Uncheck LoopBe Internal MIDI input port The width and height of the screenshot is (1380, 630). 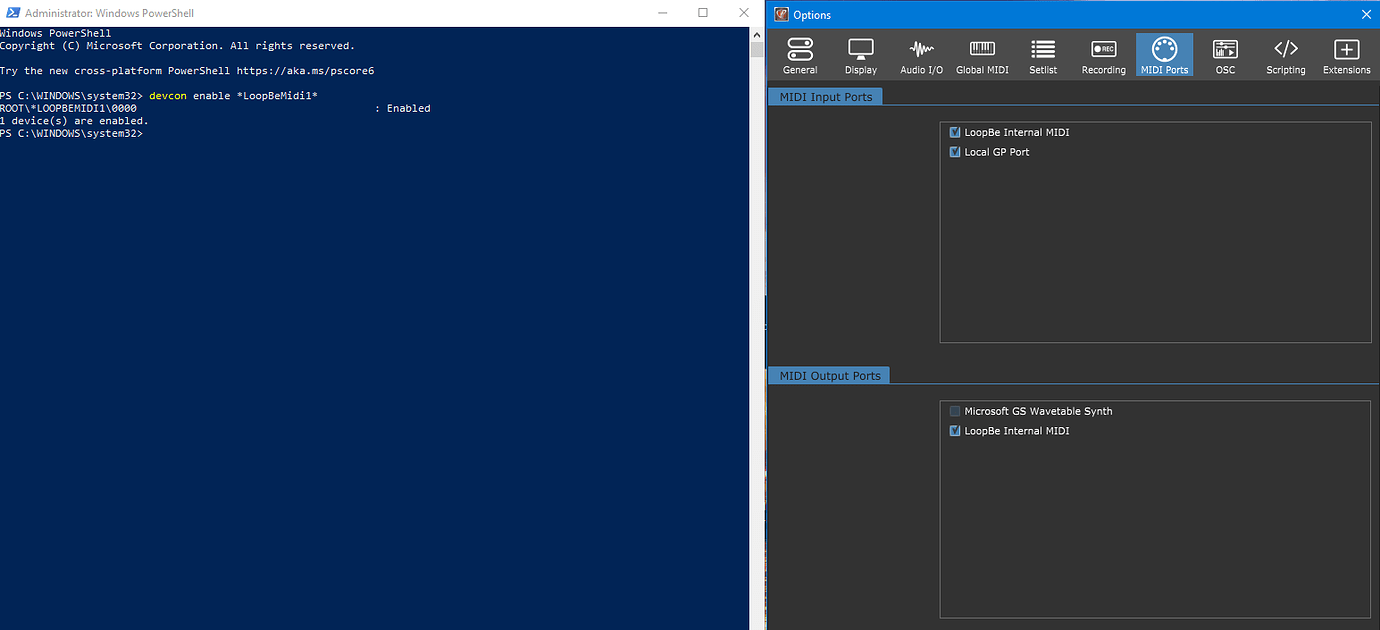(x=955, y=132)
